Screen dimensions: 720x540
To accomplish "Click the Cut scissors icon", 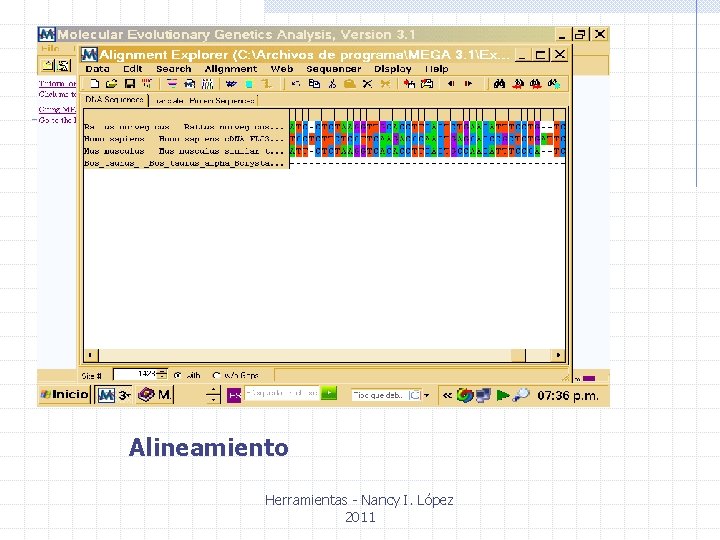I will click(x=332, y=84).
